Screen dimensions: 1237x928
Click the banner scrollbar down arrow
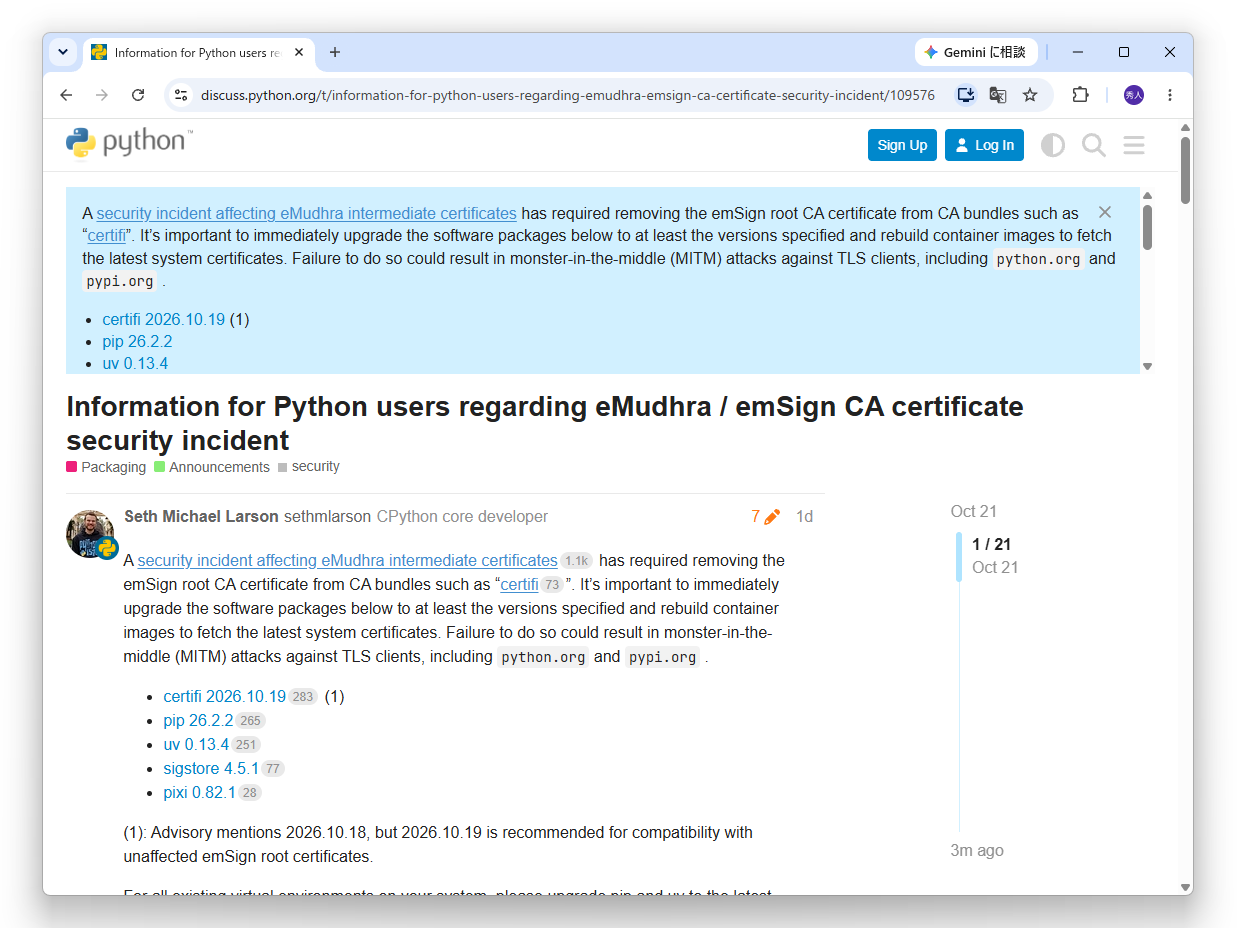(1147, 366)
